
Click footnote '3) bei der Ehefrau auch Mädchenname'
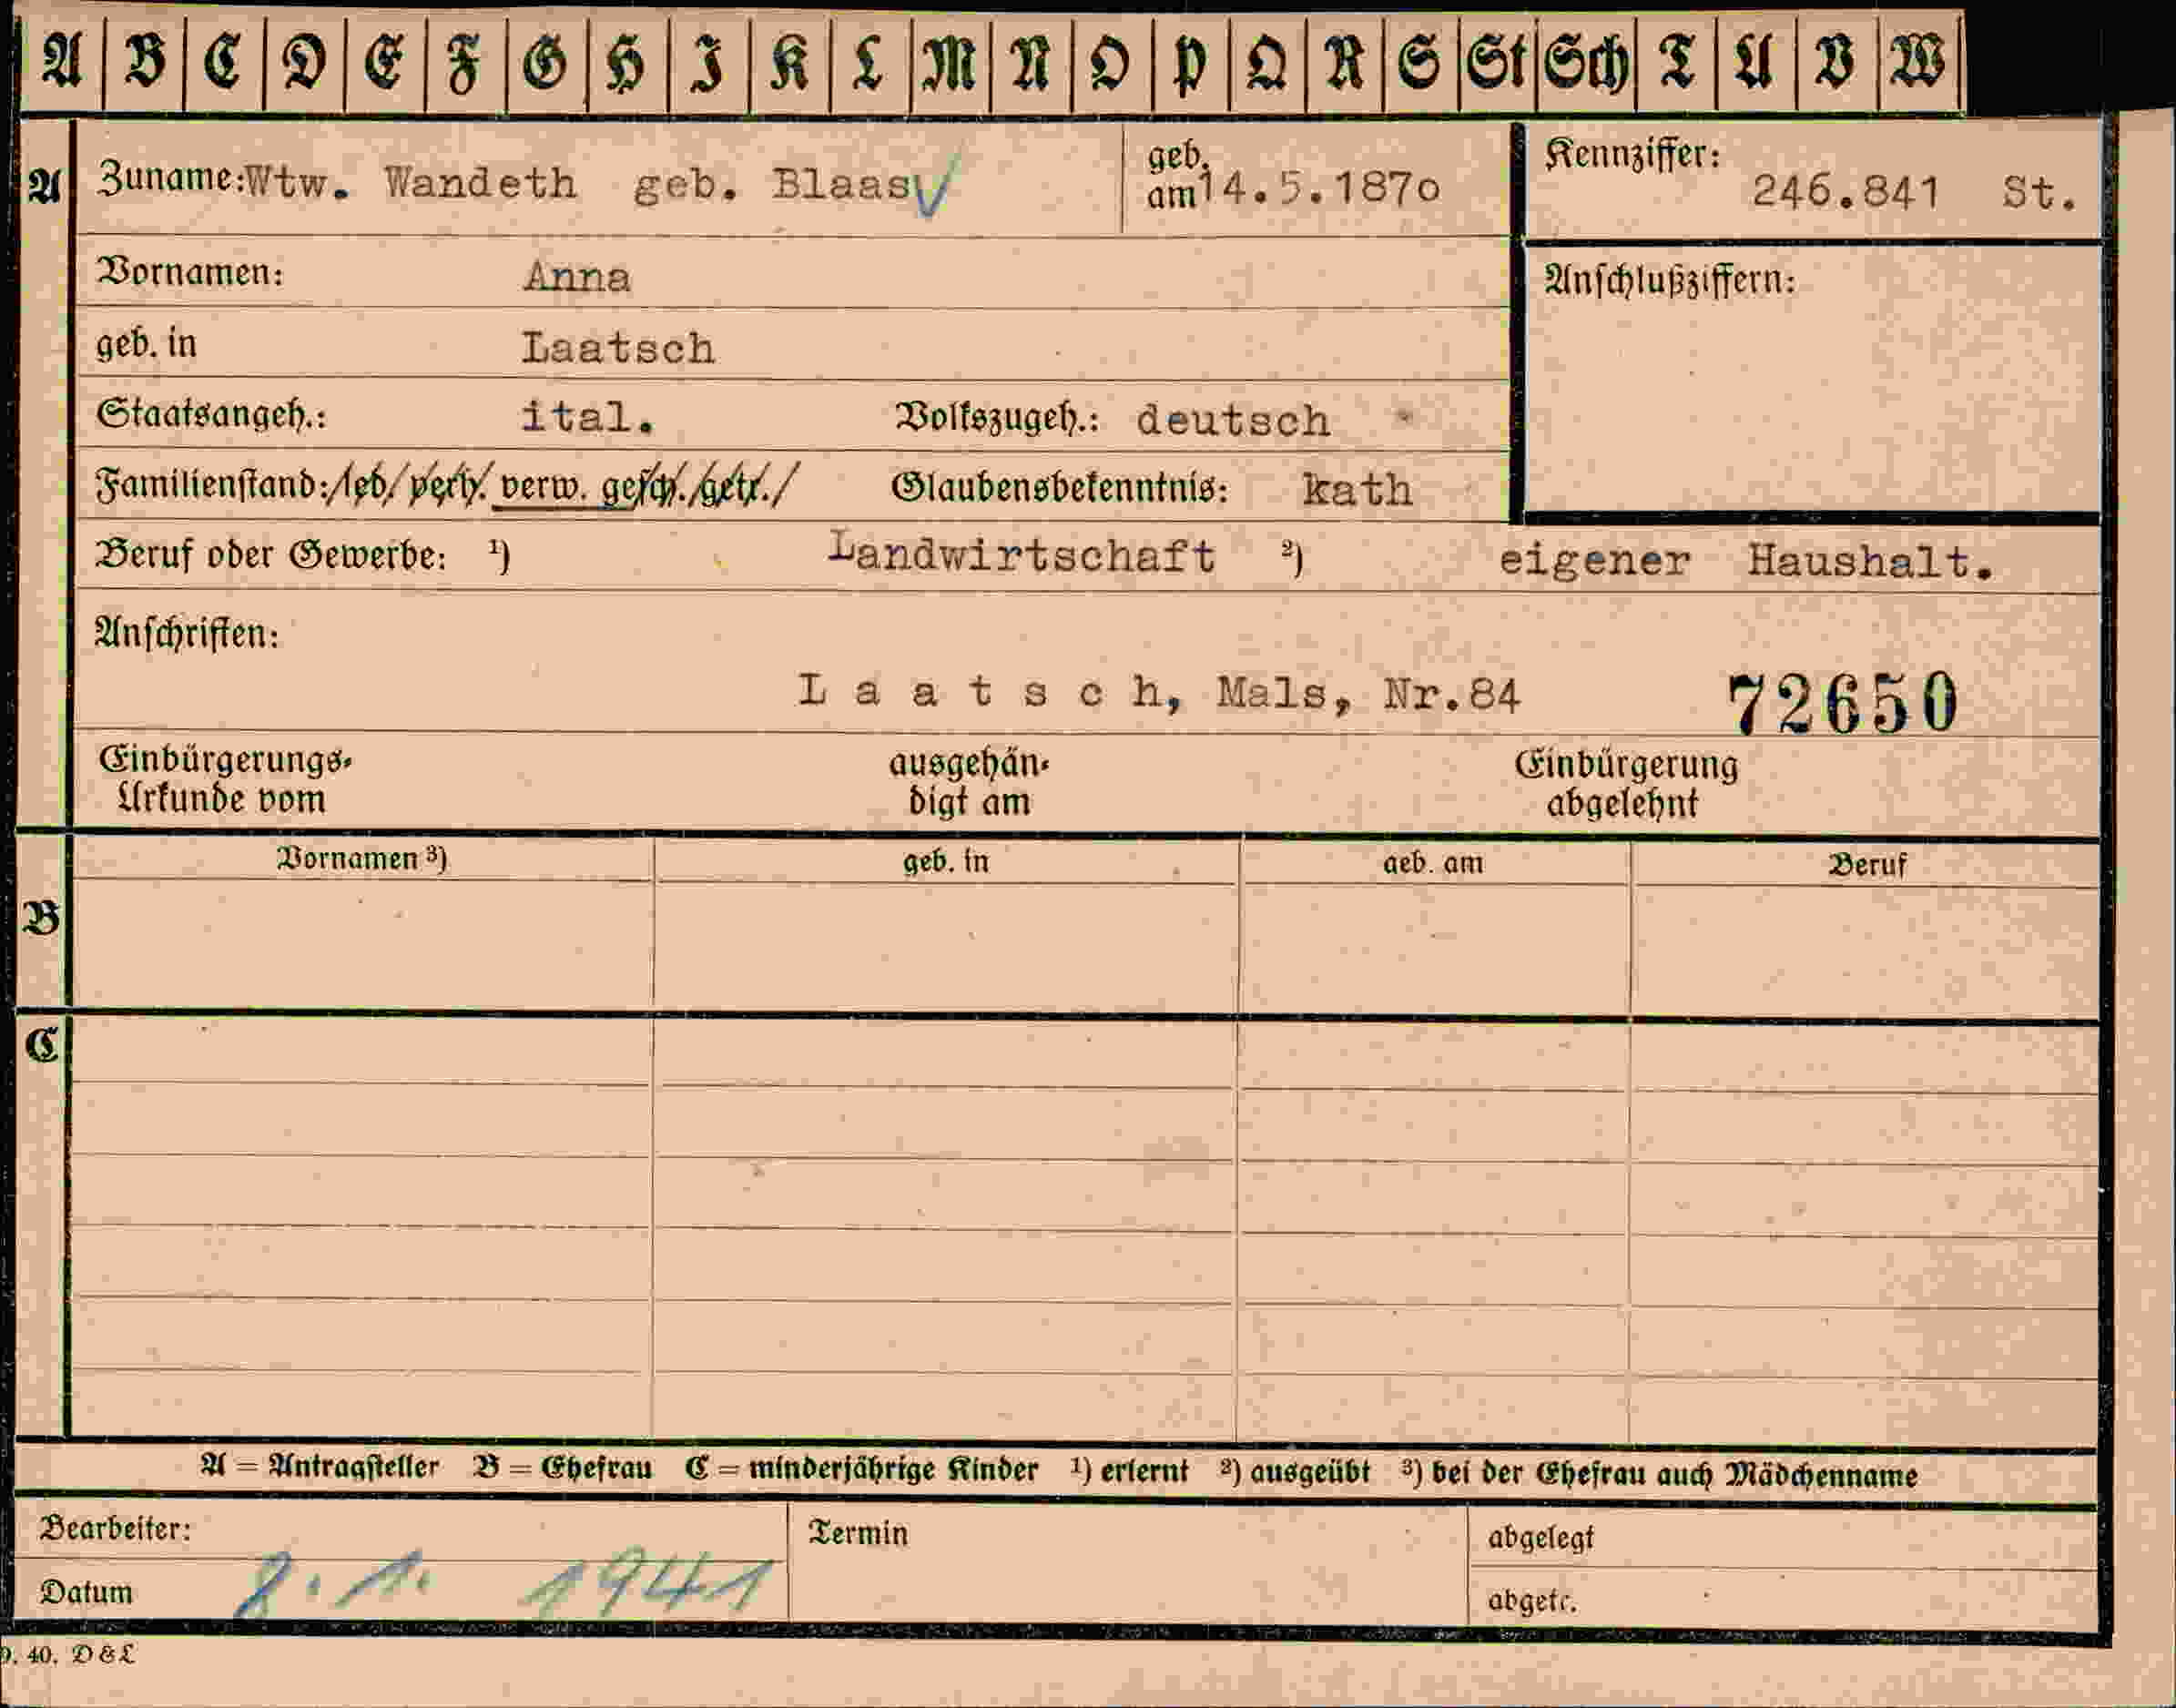point(1660,1474)
